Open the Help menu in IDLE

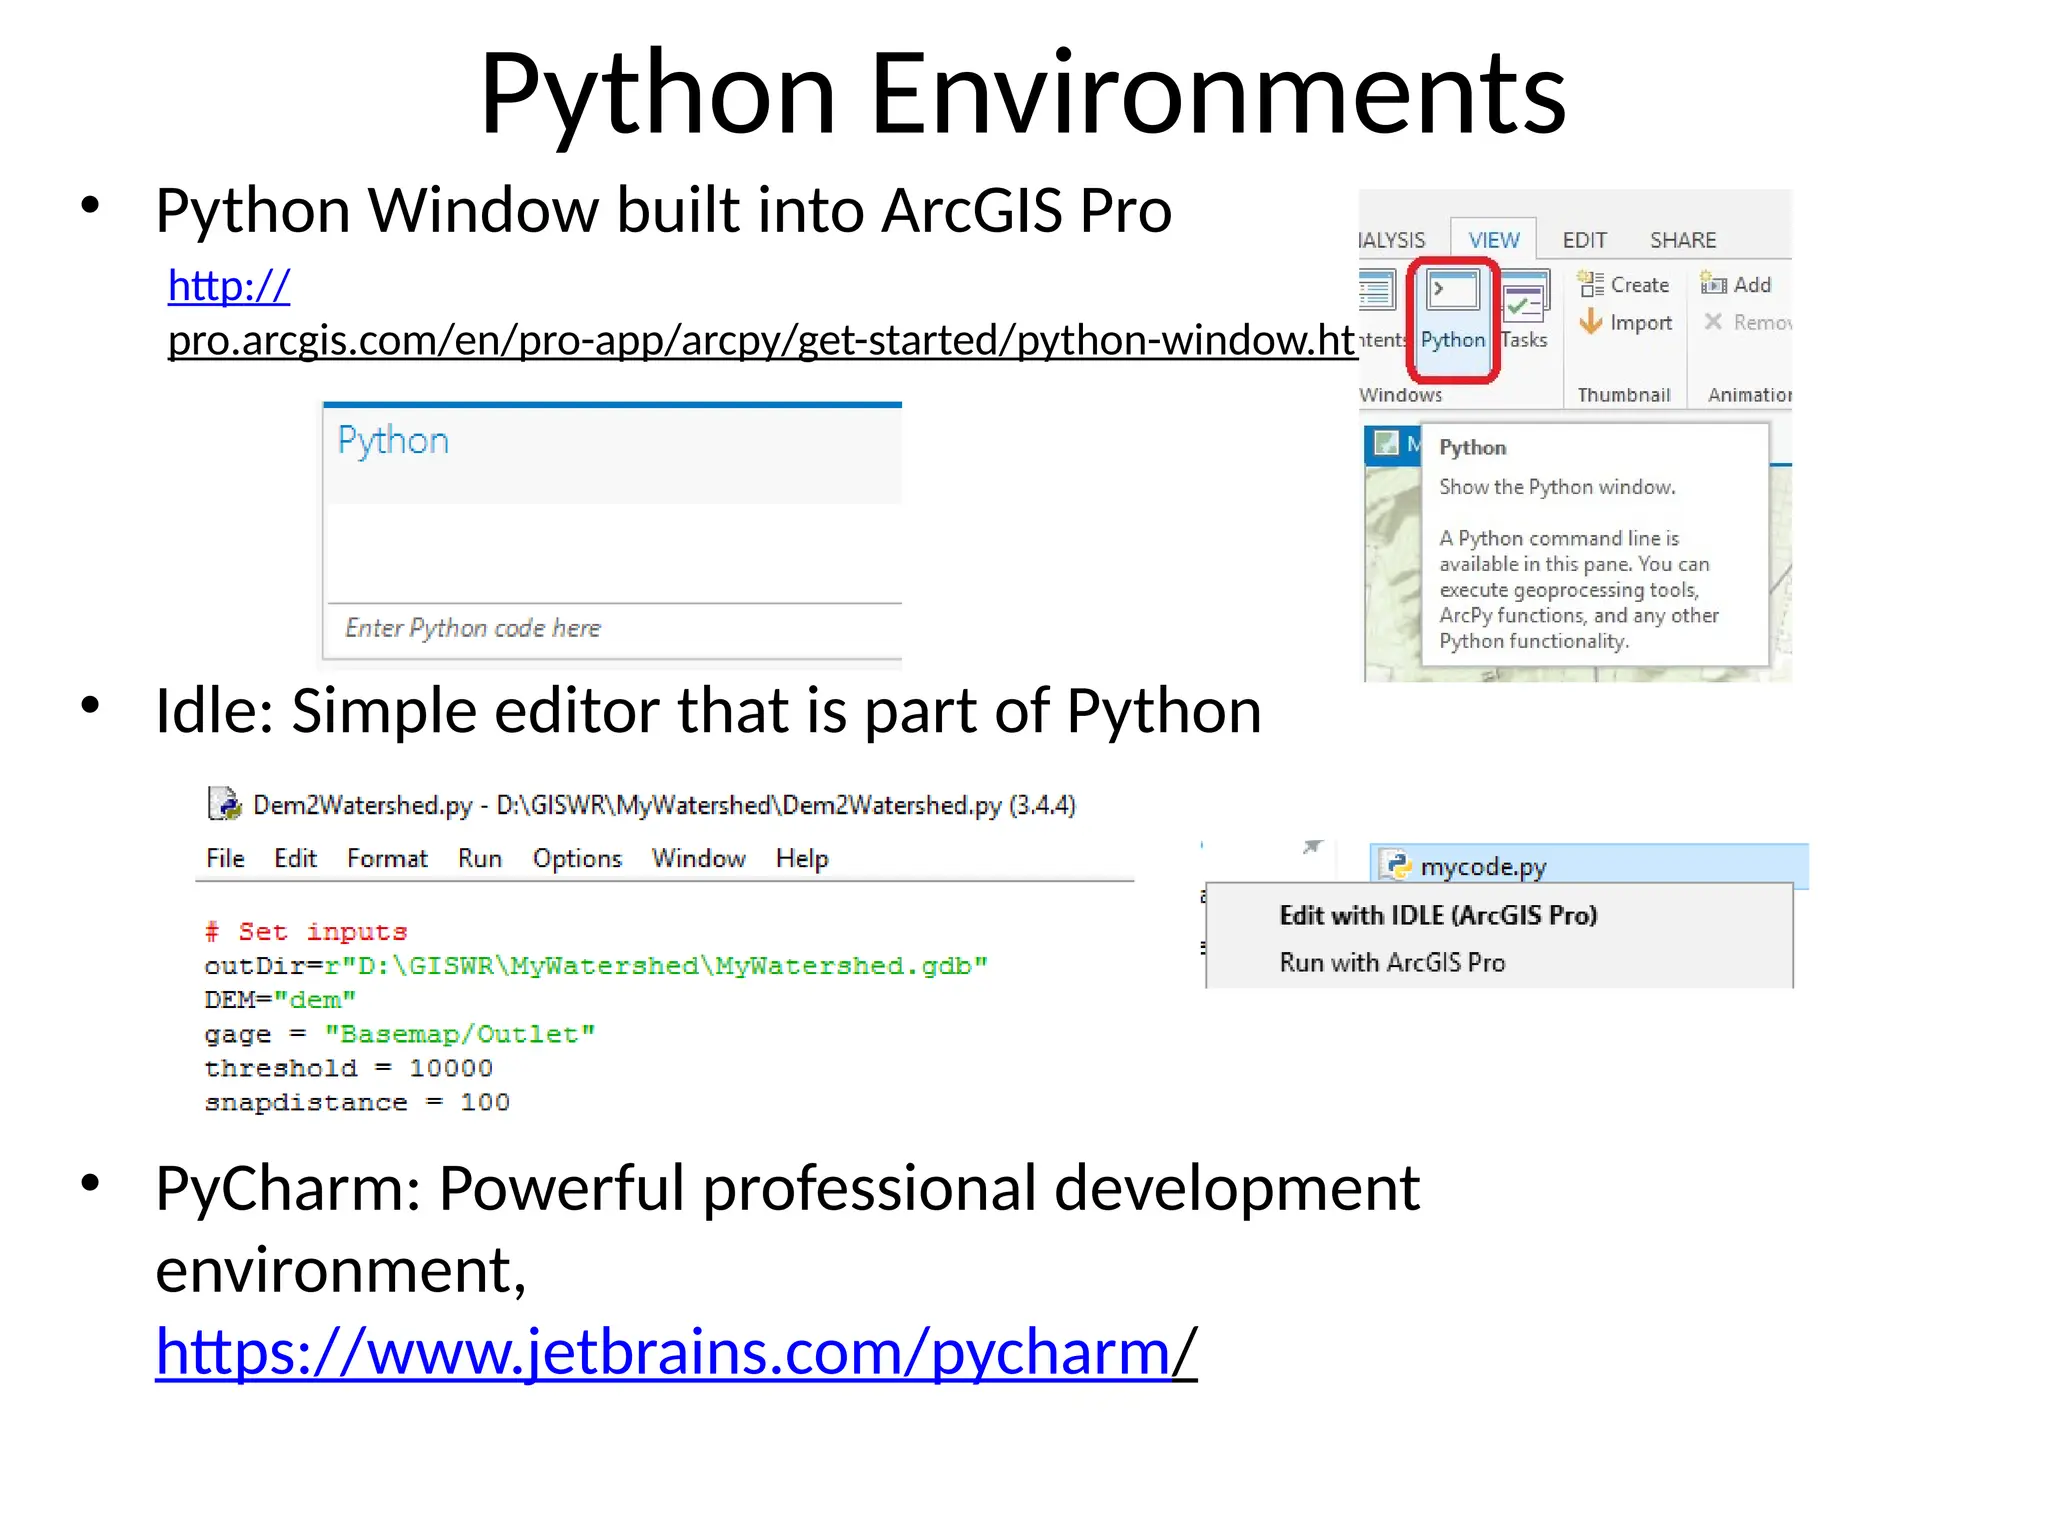[802, 858]
